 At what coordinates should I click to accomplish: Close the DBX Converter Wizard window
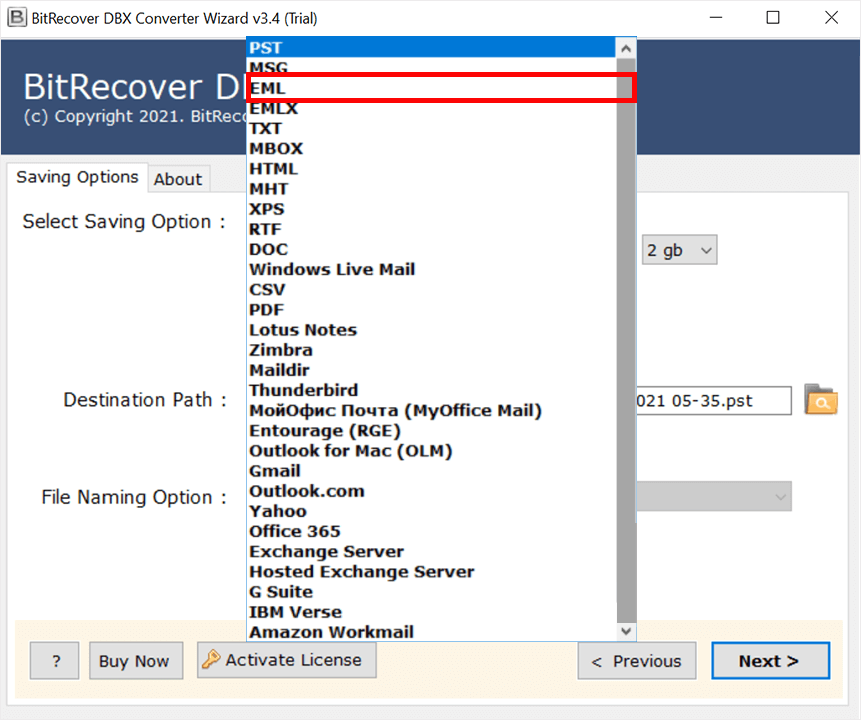point(831,18)
